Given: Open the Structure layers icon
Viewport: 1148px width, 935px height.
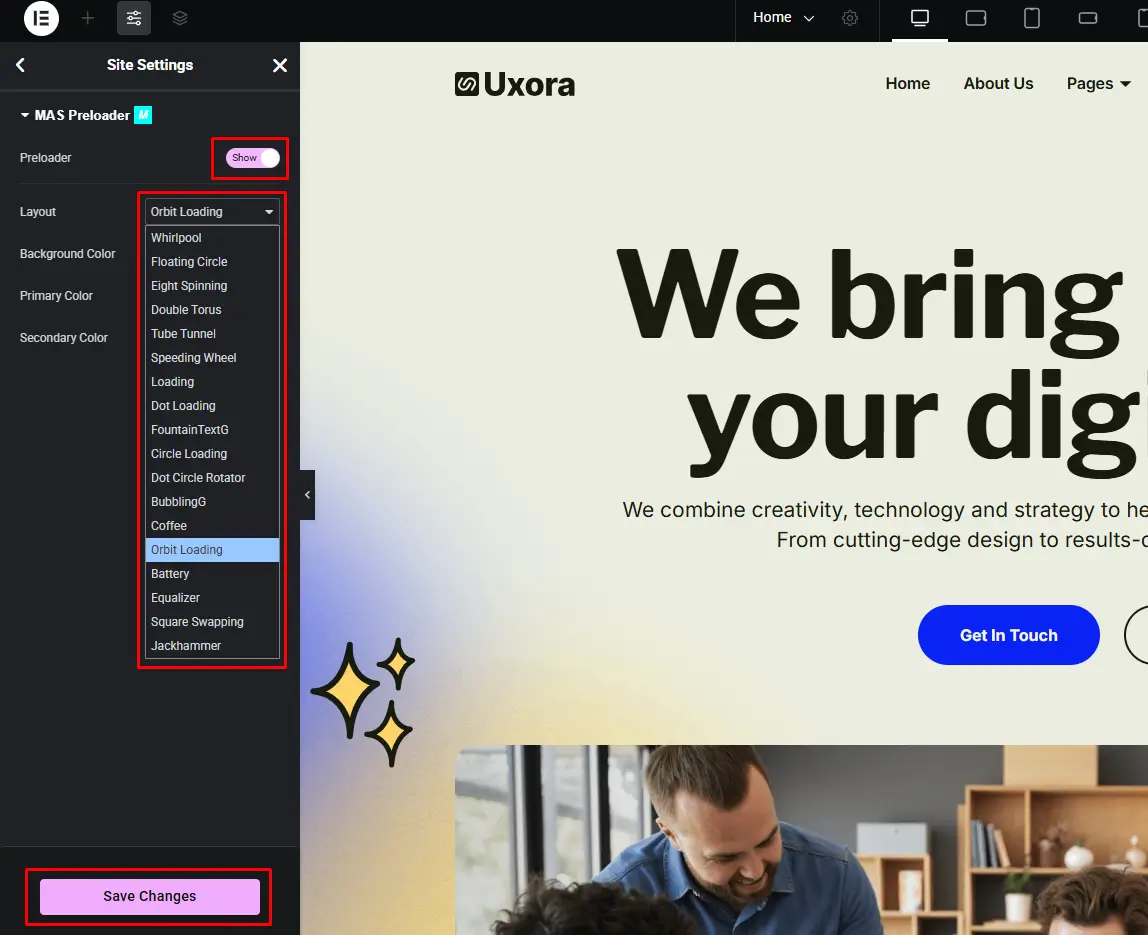Looking at the screenshot, I should [180, 18].
